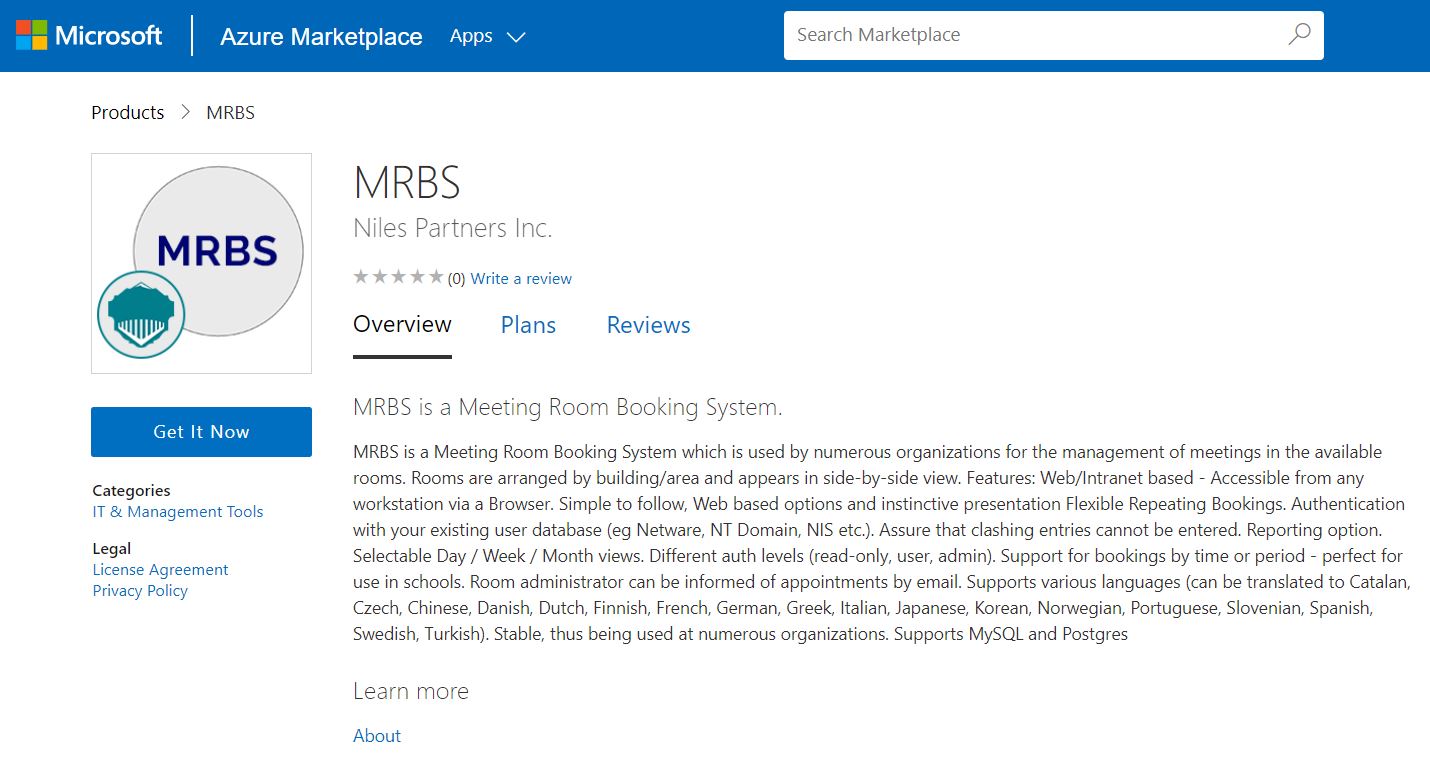This screenshot has height=768, width=1430.
Task: Click the Microsoft logo
Action: click(x=89, y=36)
